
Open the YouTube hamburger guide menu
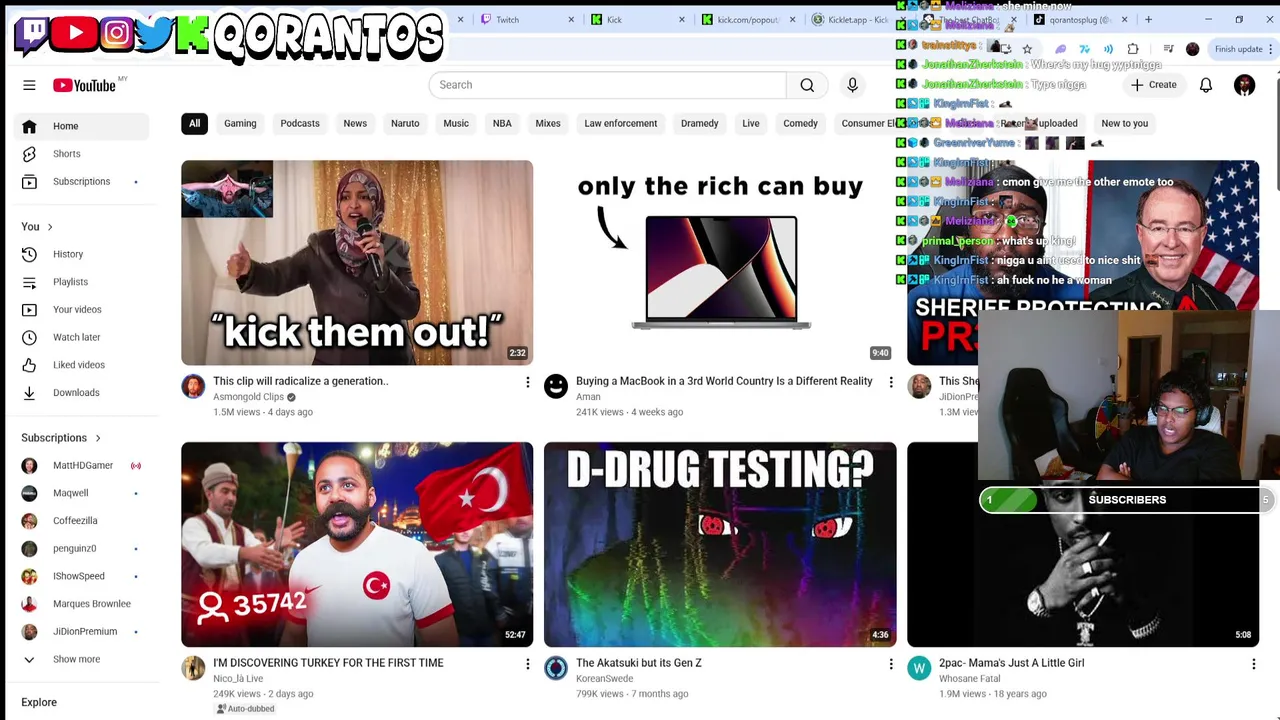29,85
